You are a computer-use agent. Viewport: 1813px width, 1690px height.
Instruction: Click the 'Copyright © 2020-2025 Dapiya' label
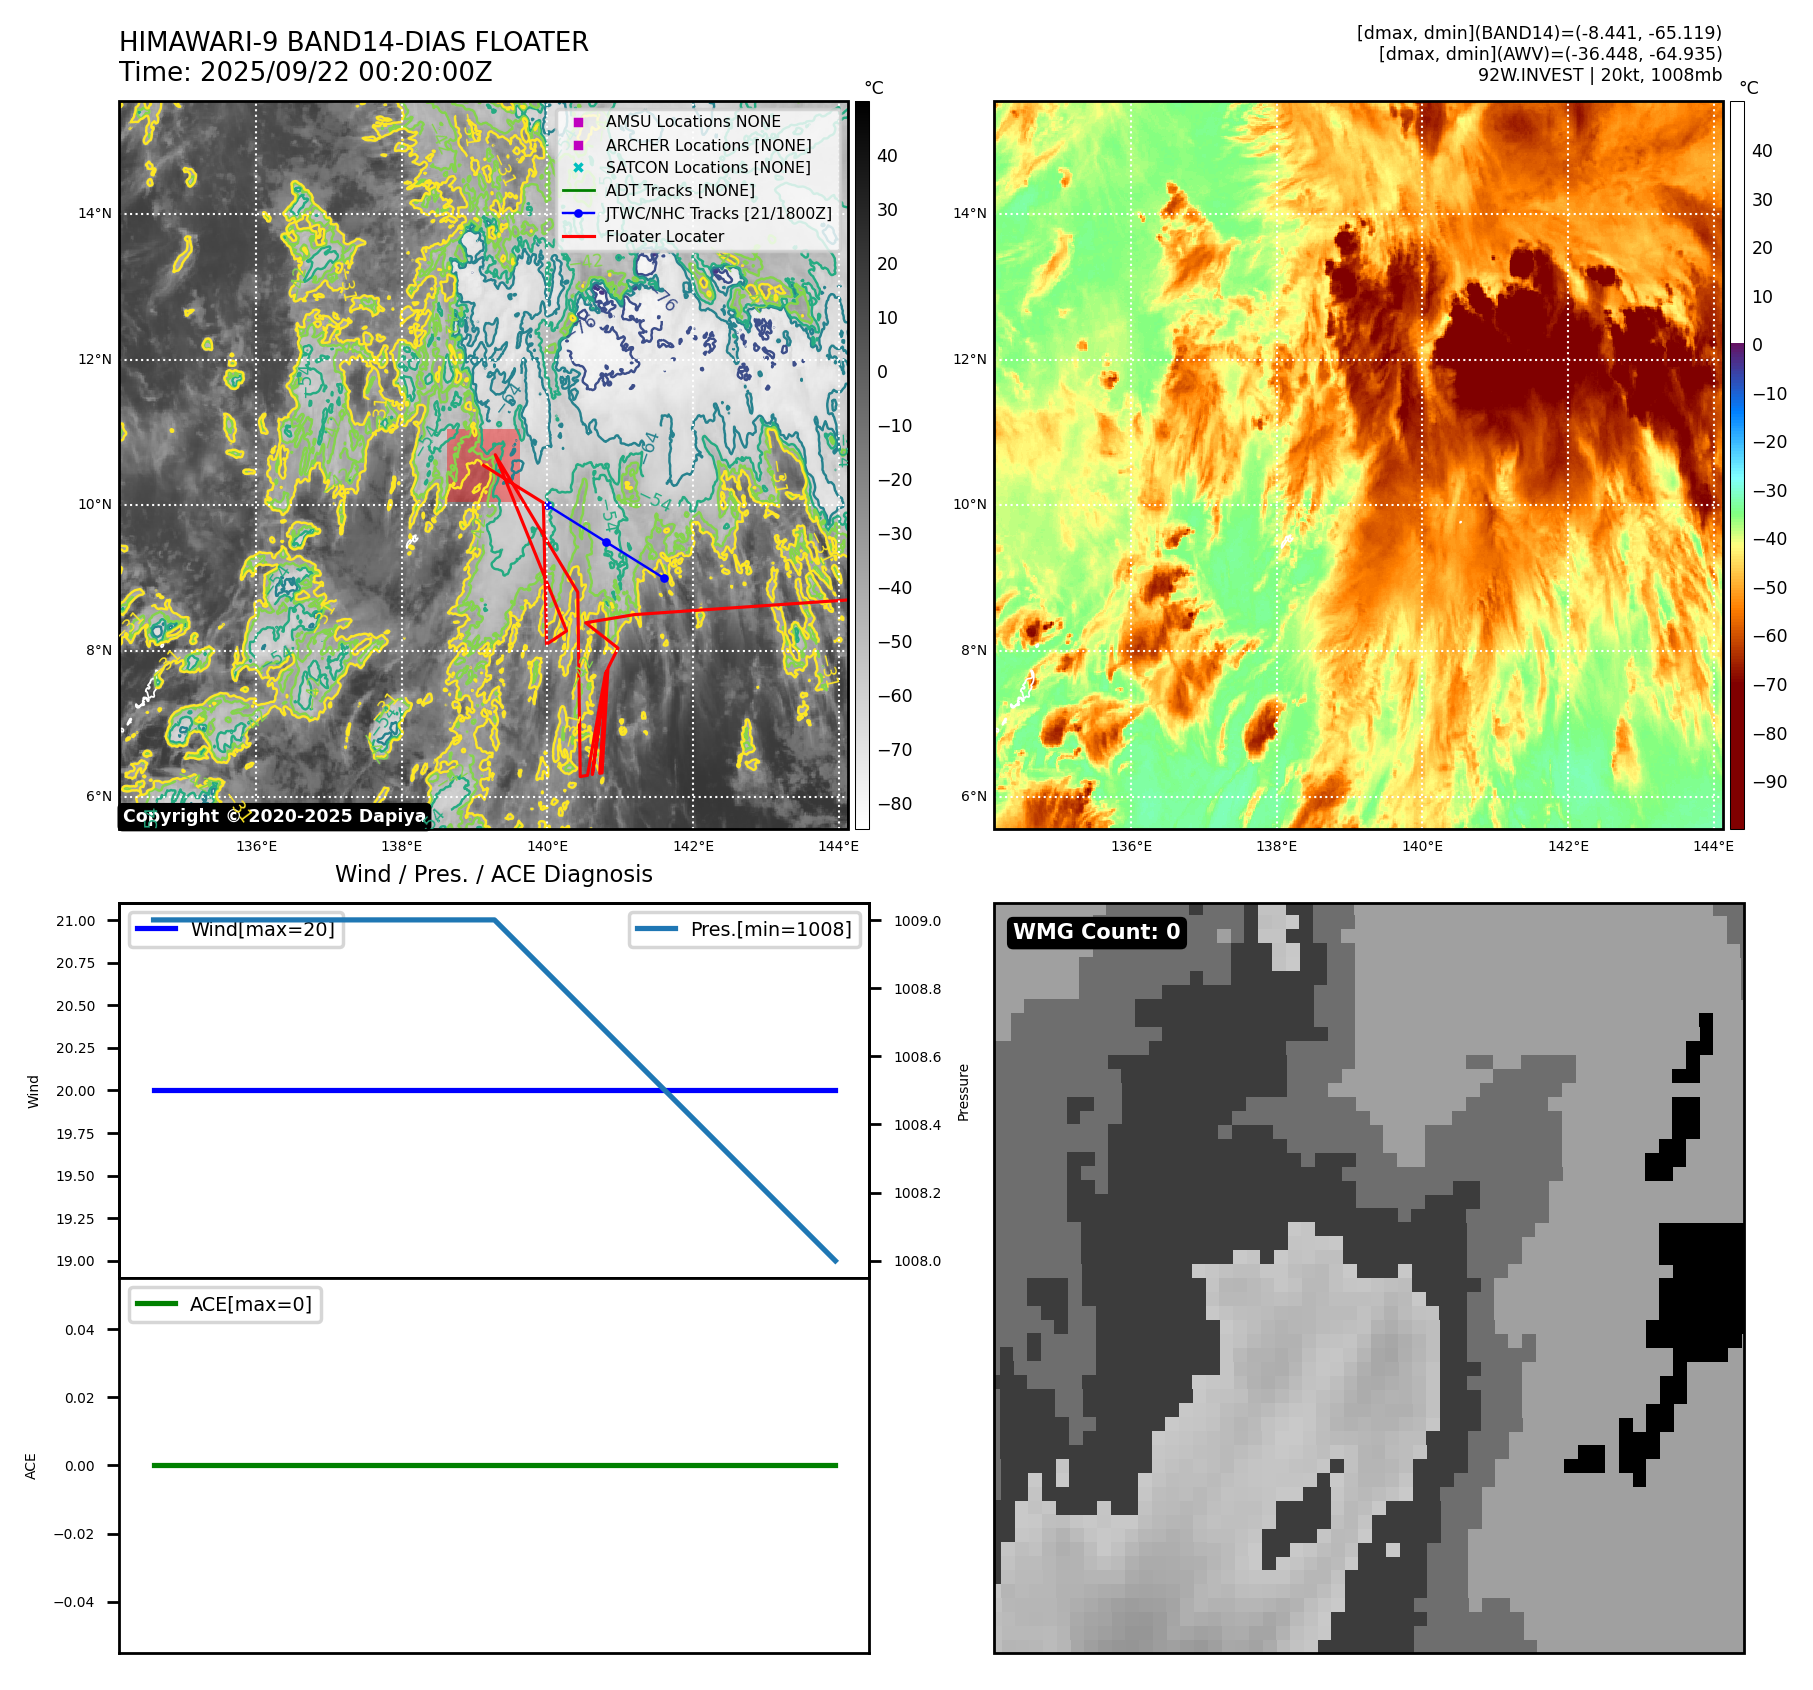[275, 816]
